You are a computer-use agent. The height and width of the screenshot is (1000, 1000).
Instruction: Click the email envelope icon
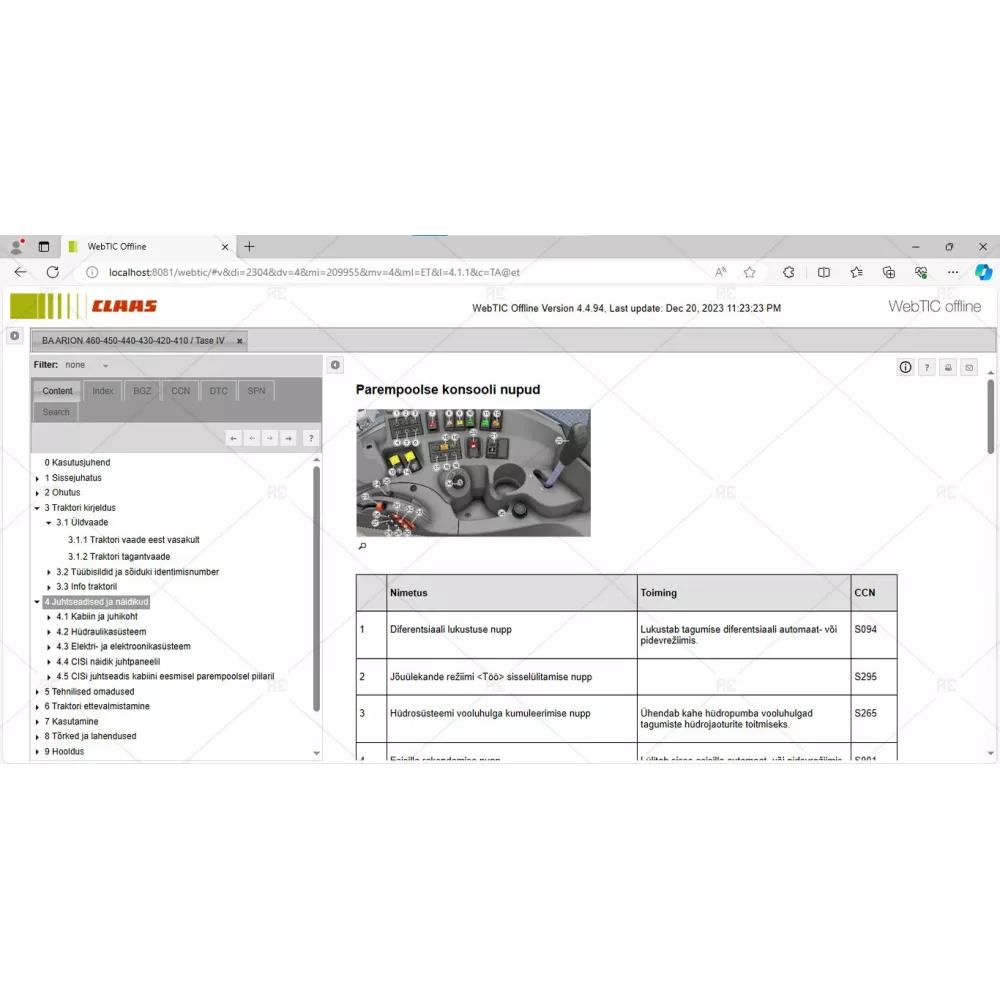coord(968,367)
